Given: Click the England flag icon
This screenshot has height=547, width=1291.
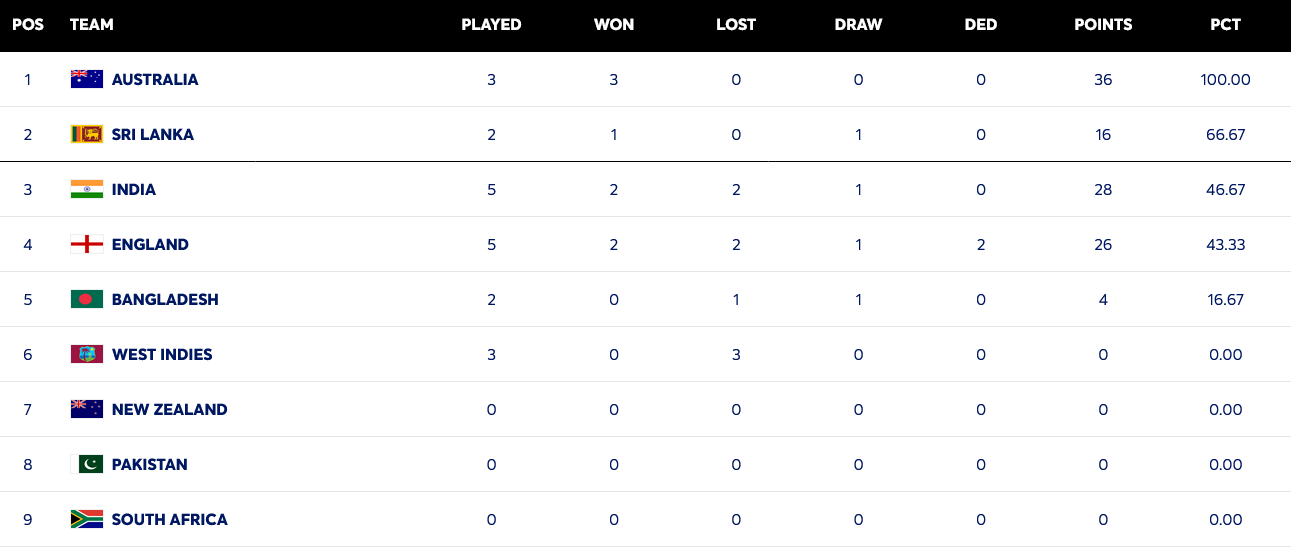Looking at the screenshot, I should (87, 244).
